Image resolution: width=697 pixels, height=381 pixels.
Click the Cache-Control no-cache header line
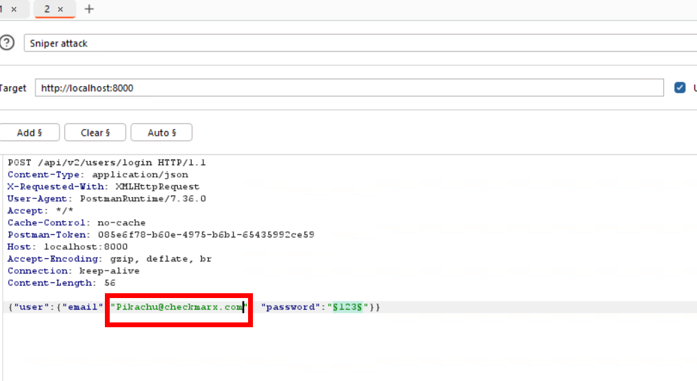tap(76, 223)
